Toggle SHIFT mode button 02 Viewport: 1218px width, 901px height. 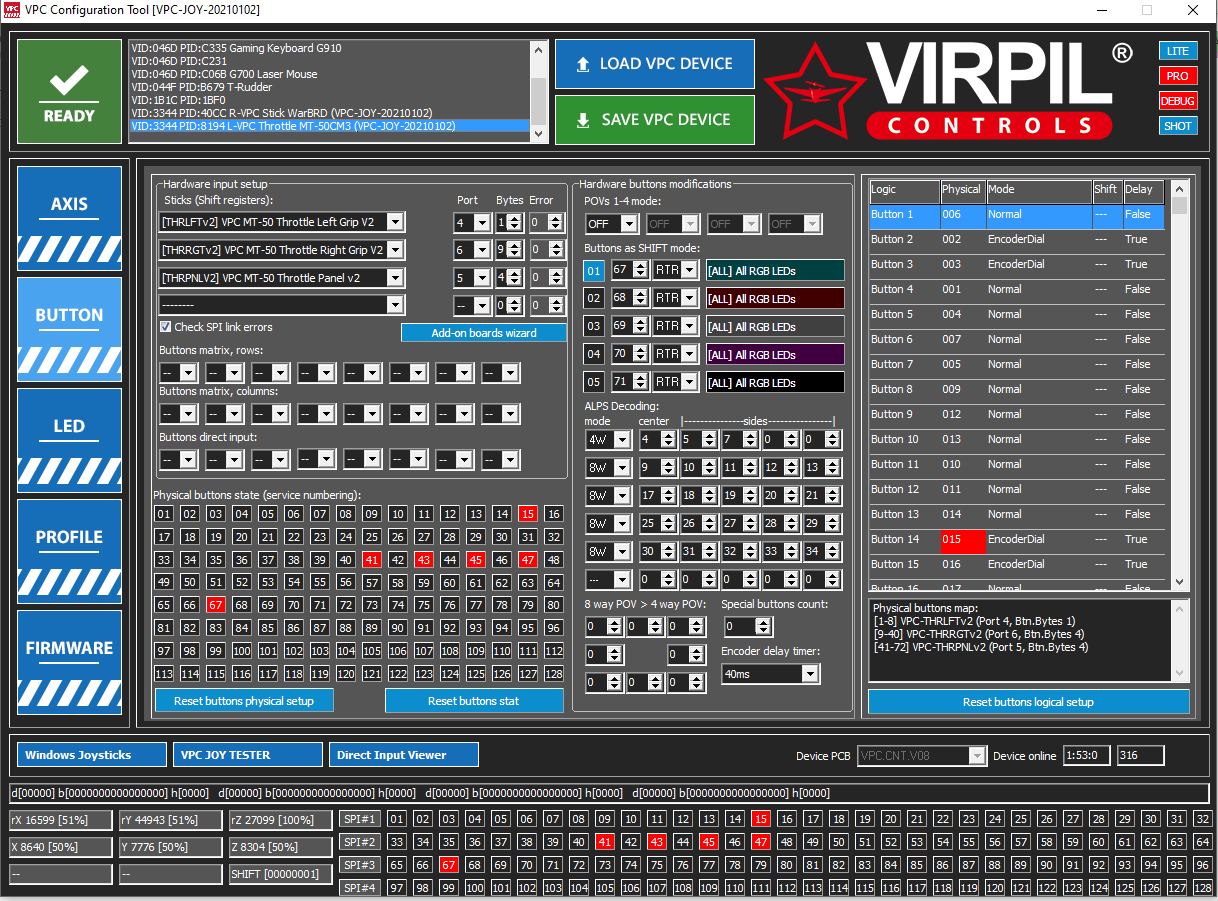(594, 298)
